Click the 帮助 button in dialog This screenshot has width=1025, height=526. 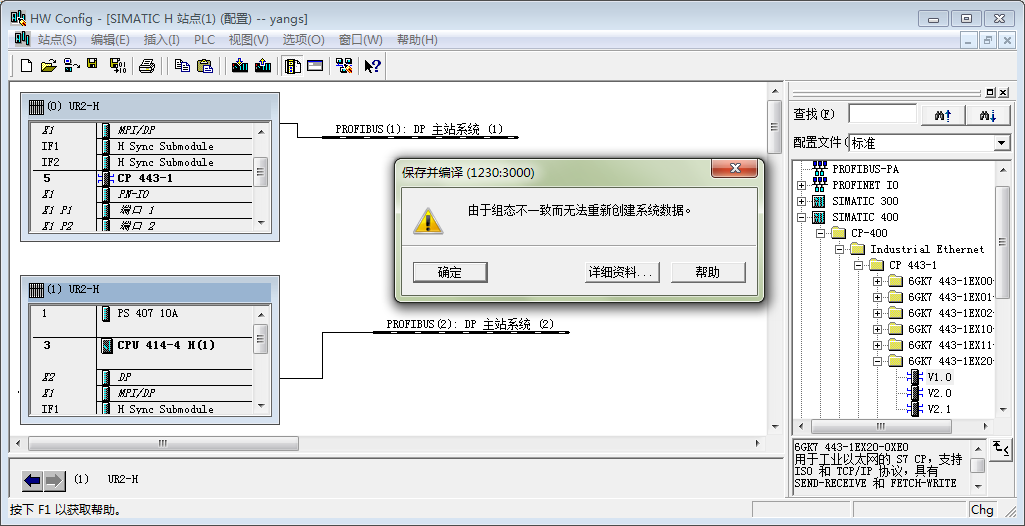(x=708, y=272)
